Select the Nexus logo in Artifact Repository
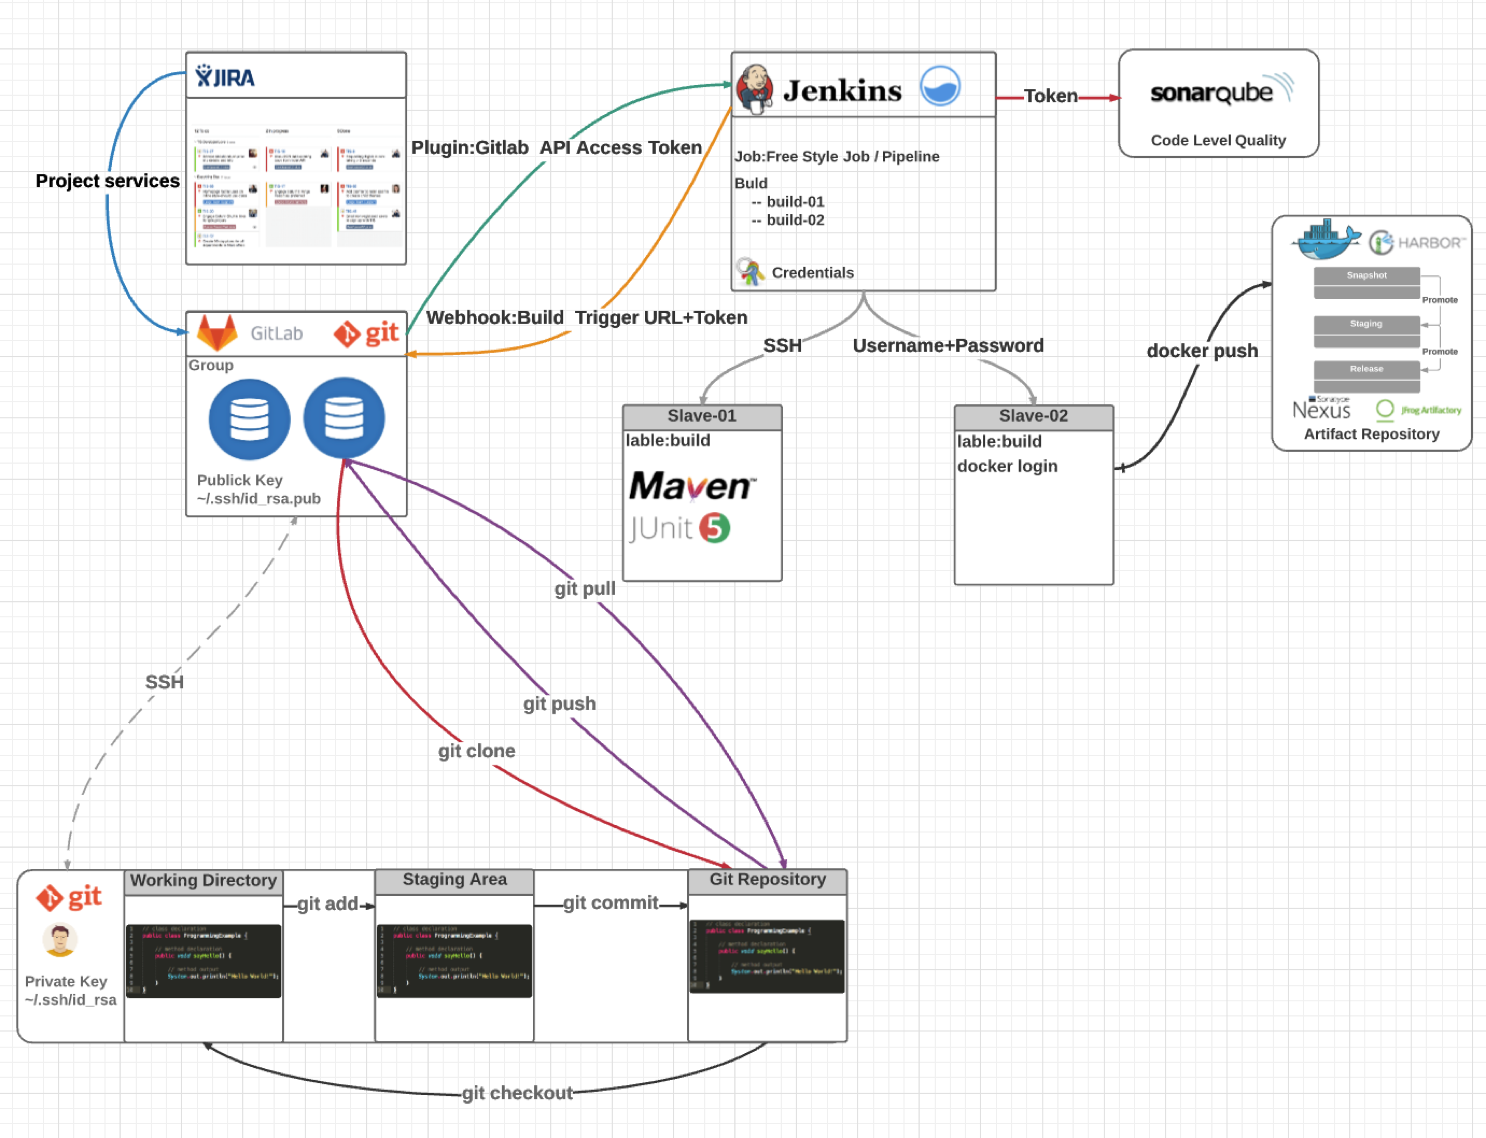Image resolution: width=1486 pixels, height=1138 pixels. click(x=1321, y=409)
